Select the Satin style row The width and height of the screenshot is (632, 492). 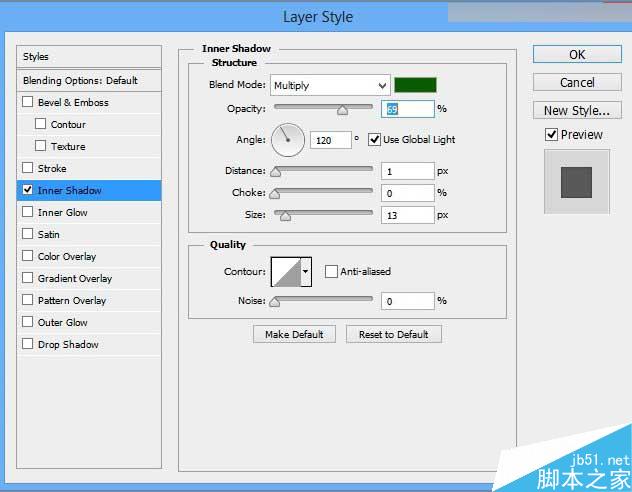pos(89,235)
